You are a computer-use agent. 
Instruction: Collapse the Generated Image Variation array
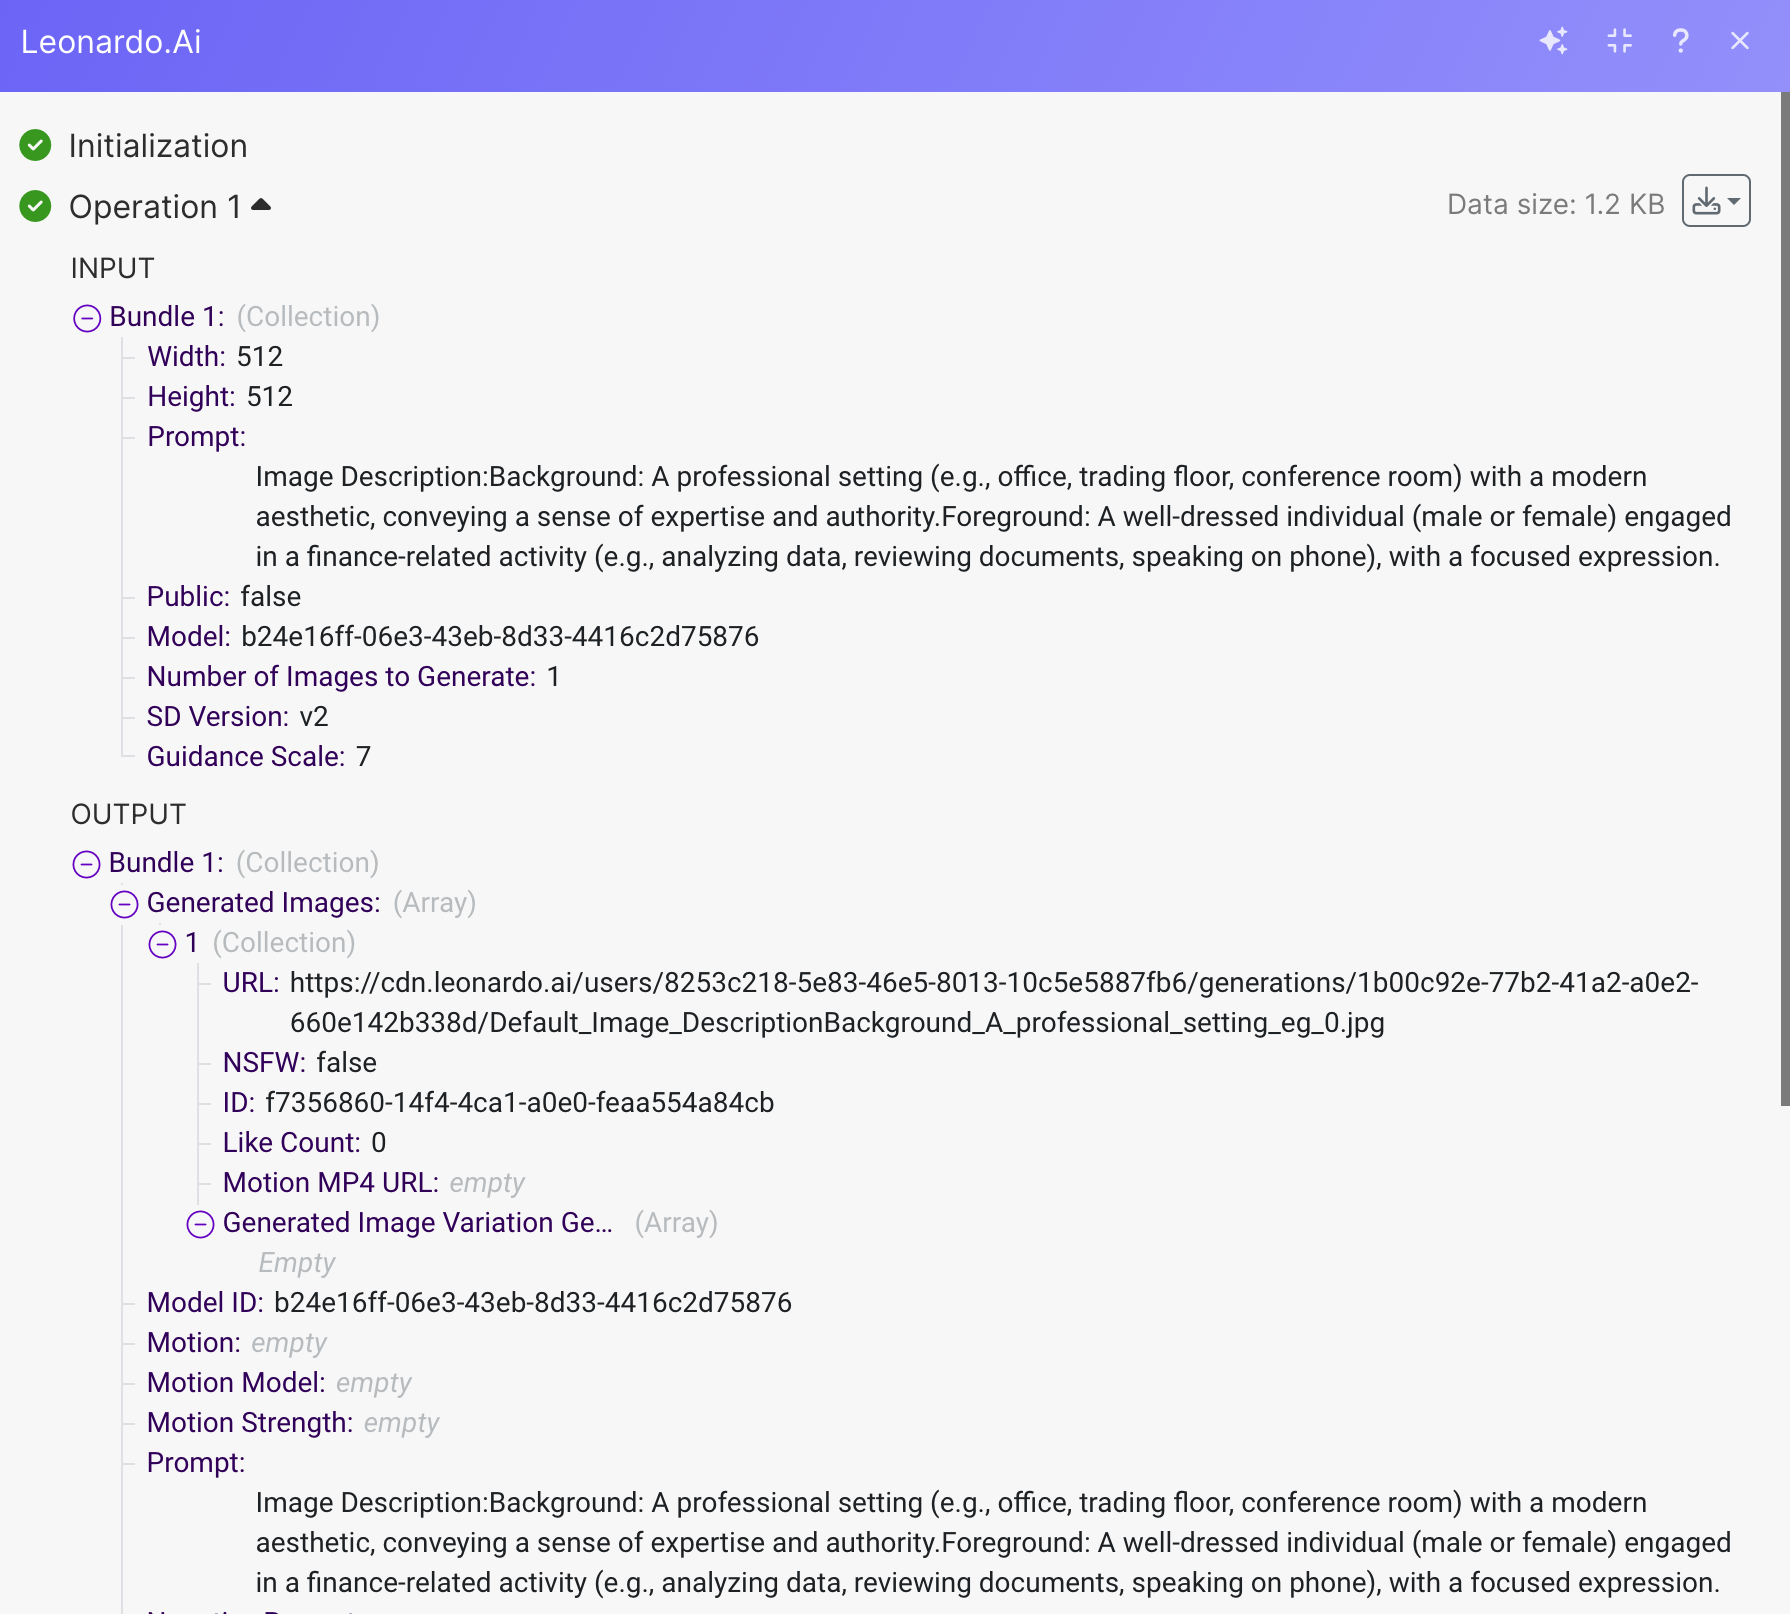pyautogui.click(x=200, y=1224)
